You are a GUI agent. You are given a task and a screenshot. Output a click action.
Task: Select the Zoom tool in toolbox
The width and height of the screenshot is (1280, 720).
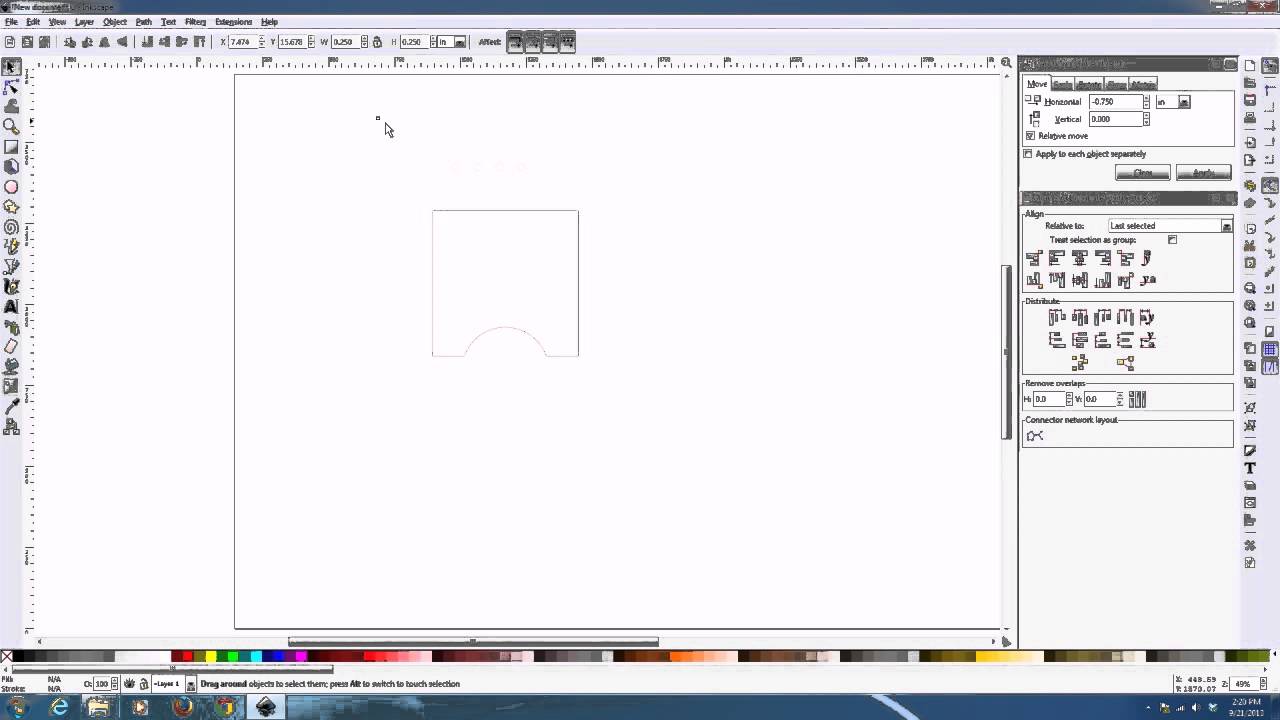[11, 127]
